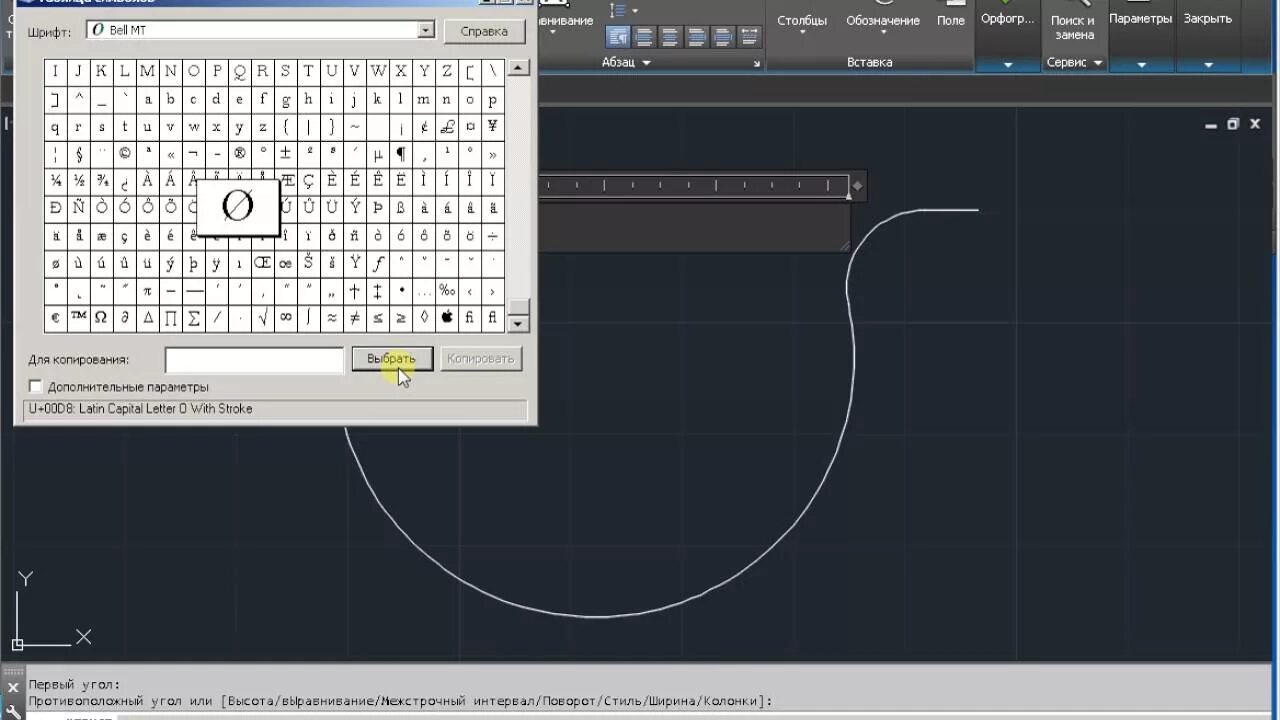Expand the Сервис panel dropdown

point(1074,62)
